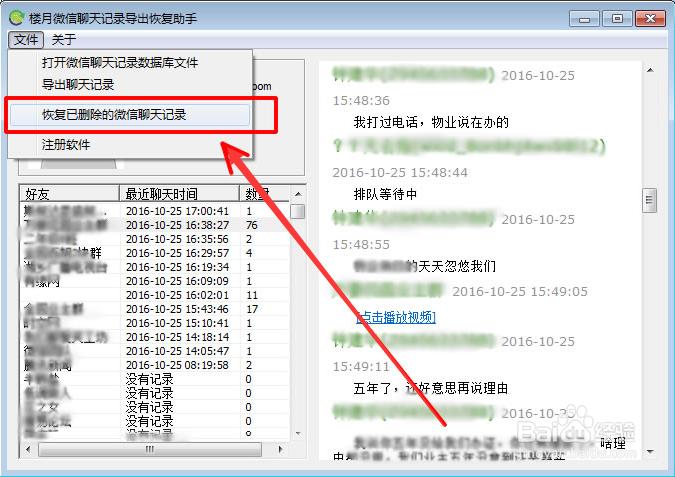
Task: Select the row dated 2016-10-25 15:10:41
Action: (155, 323)
